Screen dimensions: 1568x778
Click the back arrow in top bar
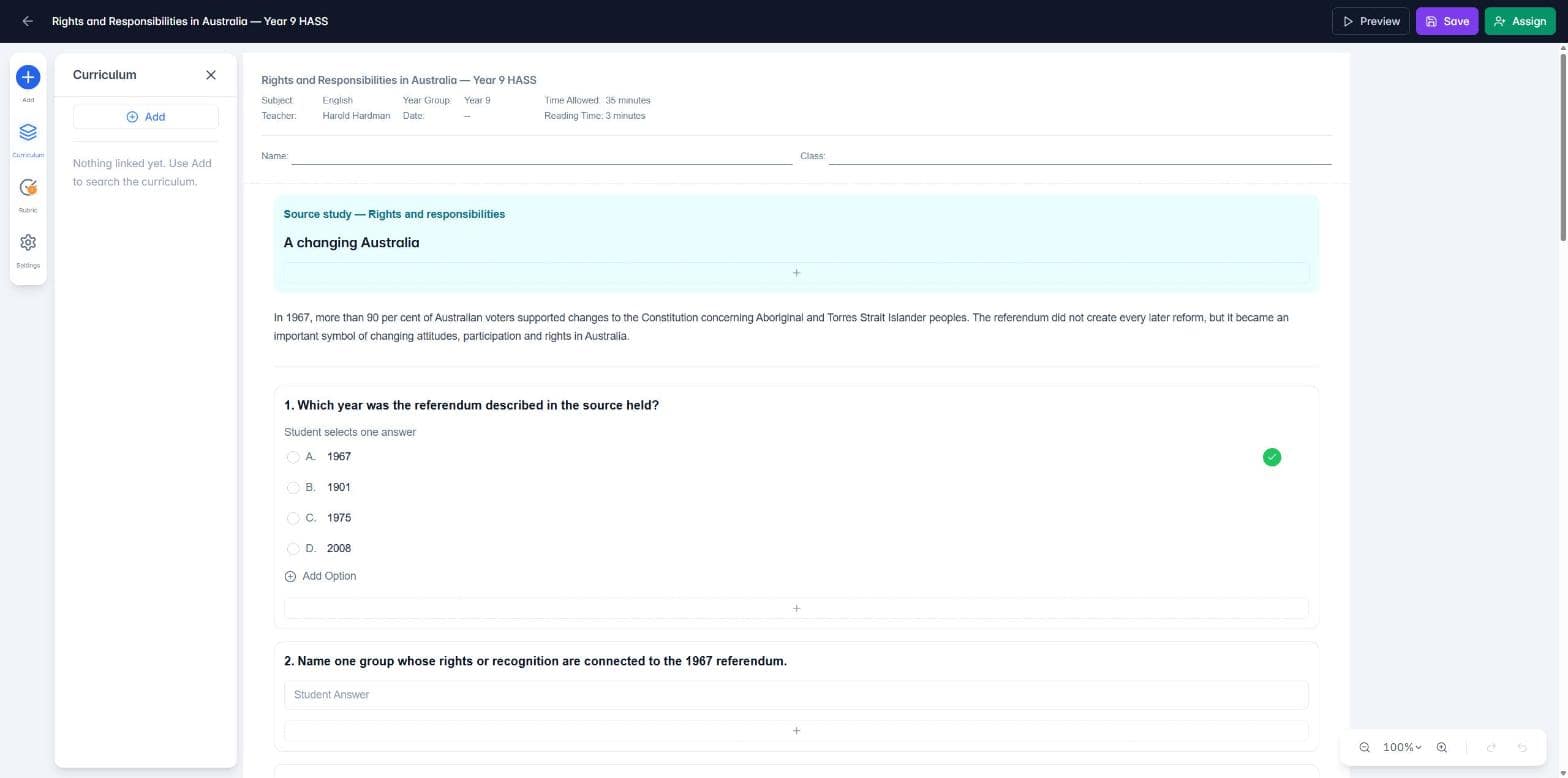pyautogui.click(x=27, y=21)
